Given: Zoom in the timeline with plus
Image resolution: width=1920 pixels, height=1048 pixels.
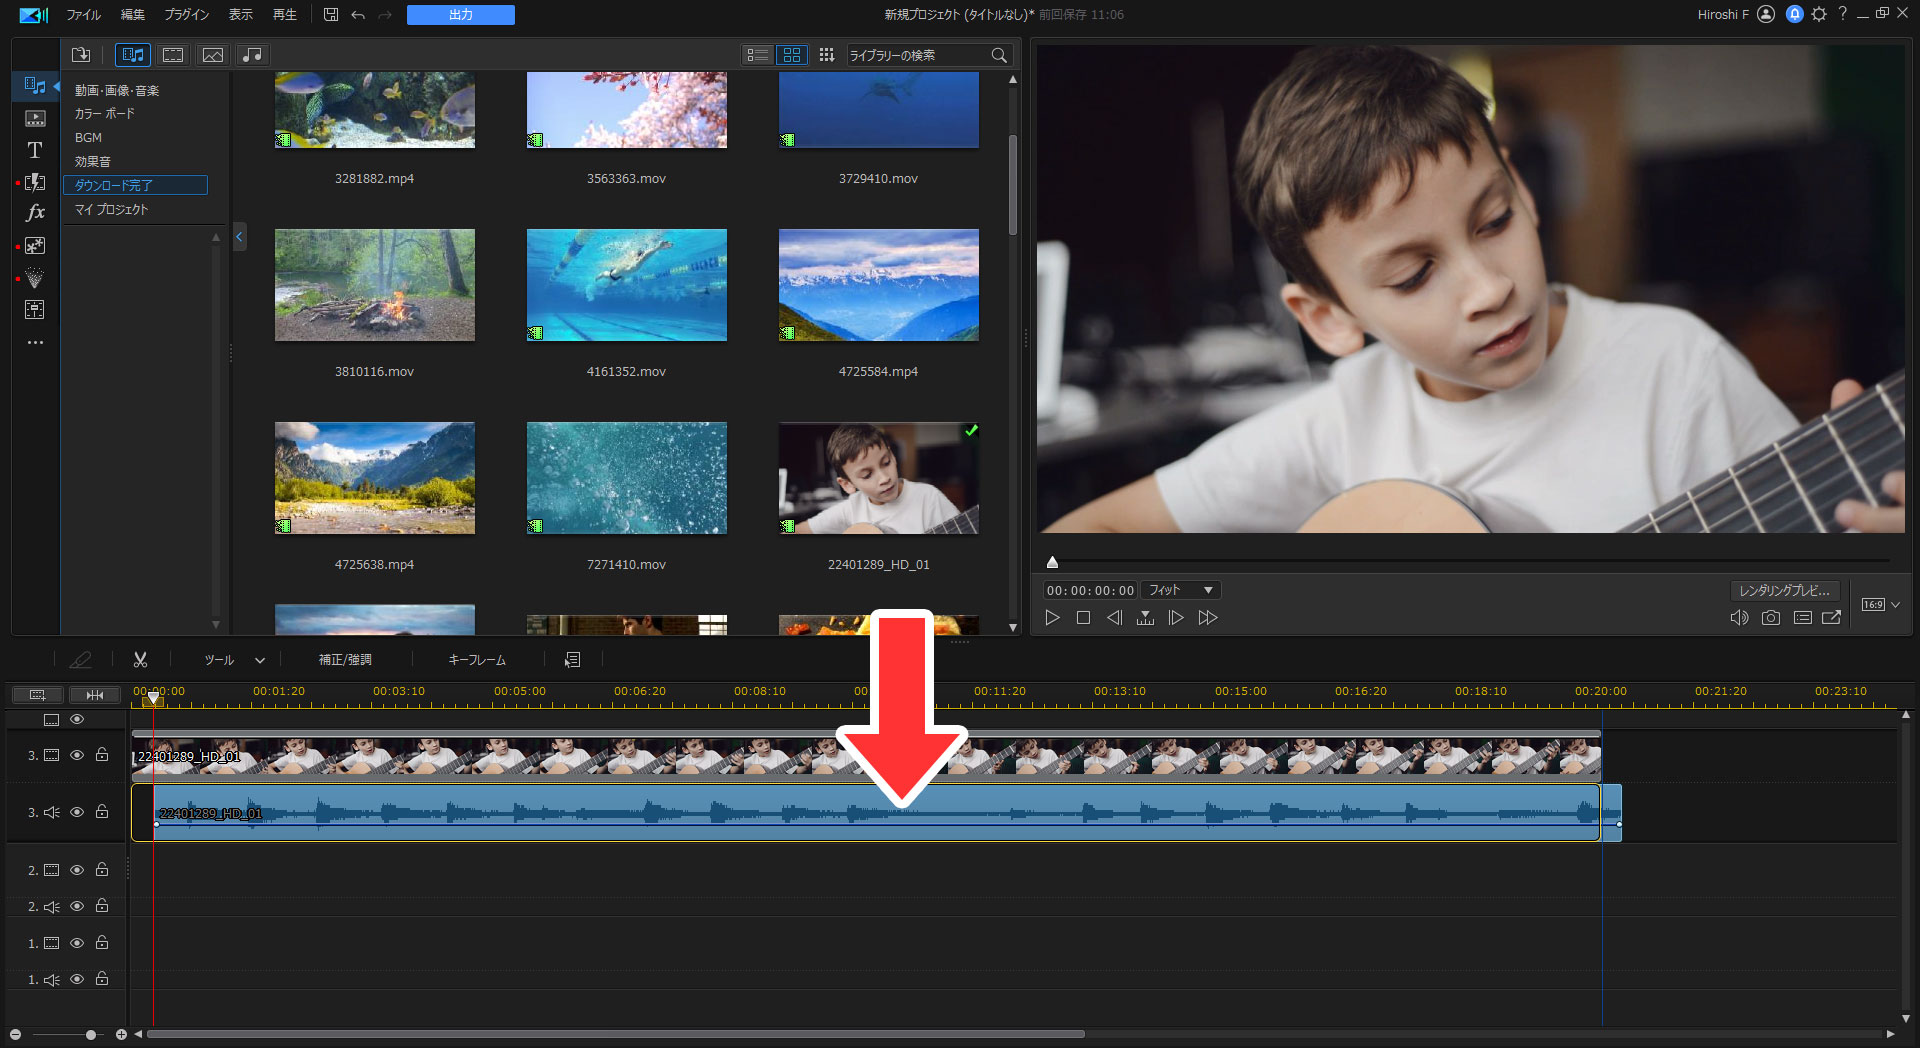Looking at the screenshot, I should point(121,1034).
